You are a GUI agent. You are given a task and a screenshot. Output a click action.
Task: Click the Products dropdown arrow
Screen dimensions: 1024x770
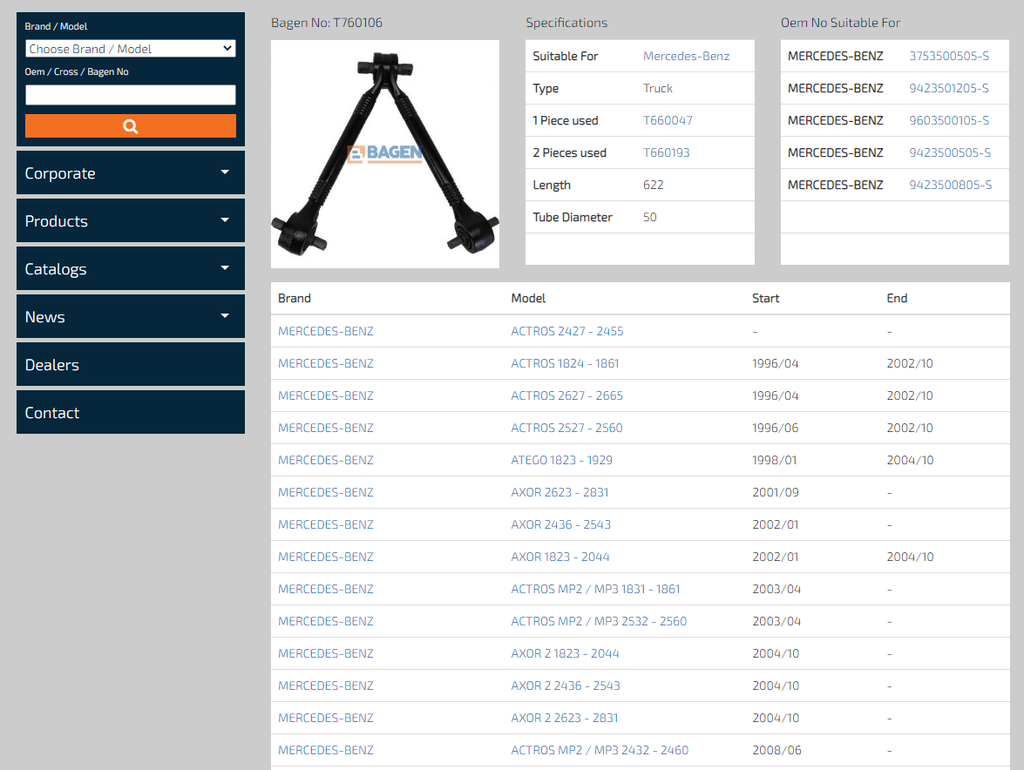[x=225, y=220]
